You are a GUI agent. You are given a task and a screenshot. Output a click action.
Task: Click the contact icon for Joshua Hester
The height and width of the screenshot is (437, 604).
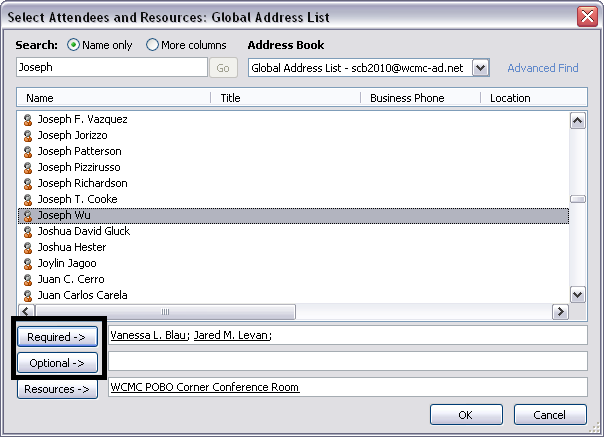coord(28,247)
